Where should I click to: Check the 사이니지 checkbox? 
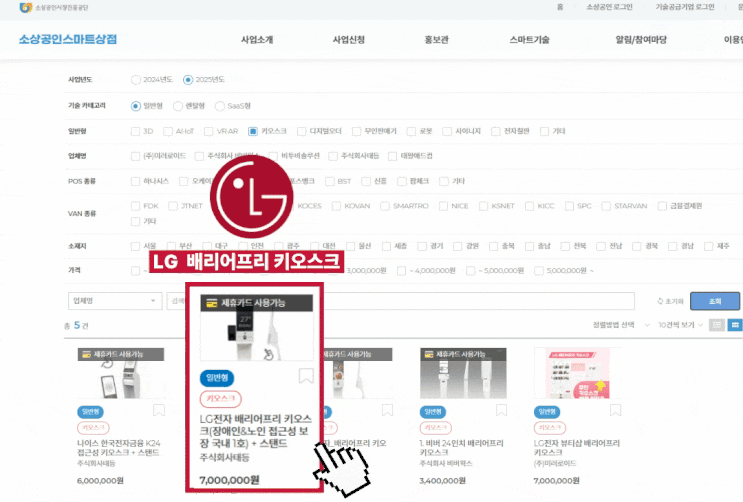coord(447,131)
